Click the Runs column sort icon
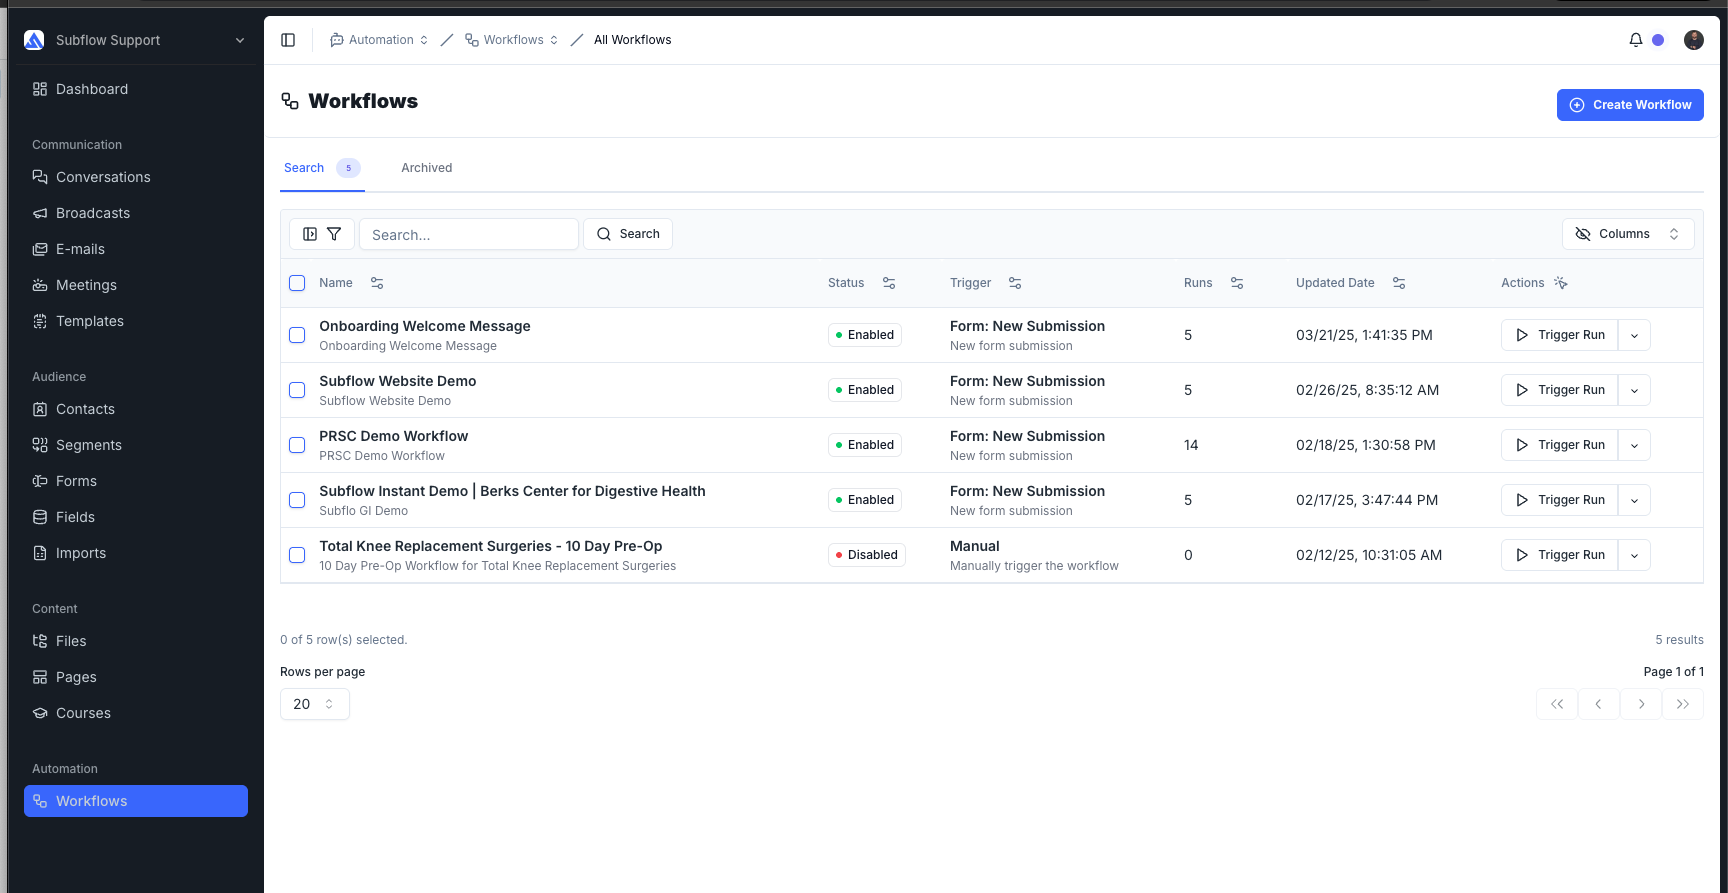 tap(1237, 283)
